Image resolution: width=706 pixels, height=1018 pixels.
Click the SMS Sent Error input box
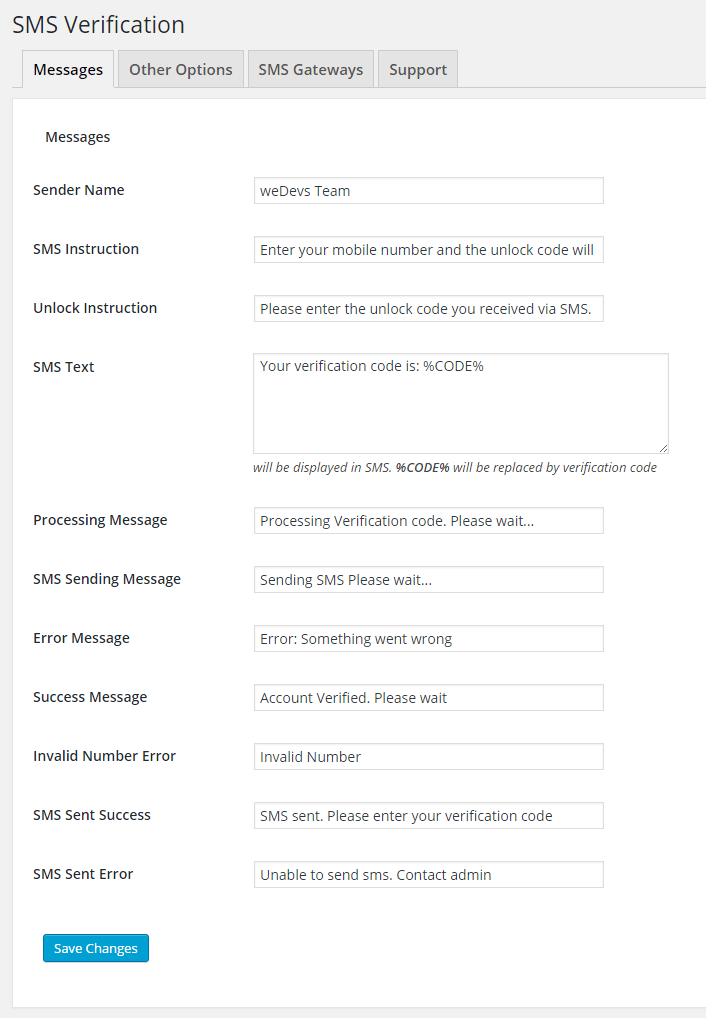(428, 874)
